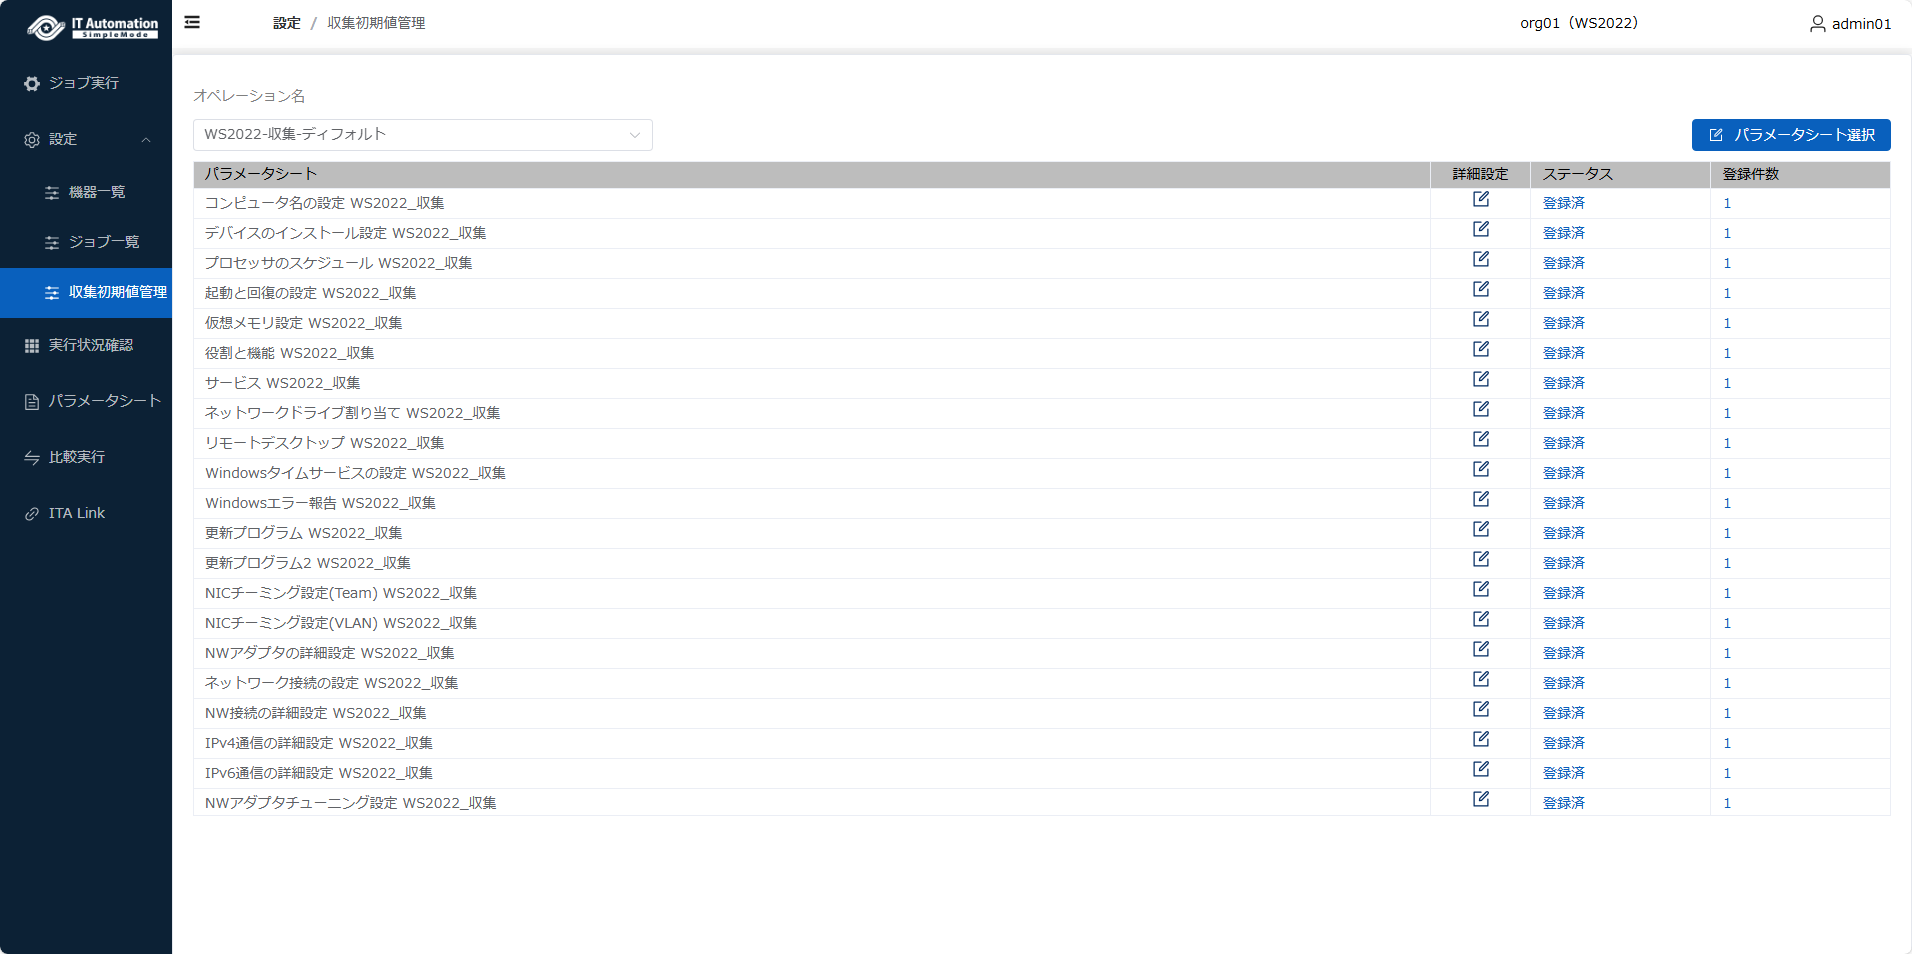Open the admin01 user menu
The height and width of the screenshot is (954, 1912).
pyautogui.click(x=1850, y=23)
